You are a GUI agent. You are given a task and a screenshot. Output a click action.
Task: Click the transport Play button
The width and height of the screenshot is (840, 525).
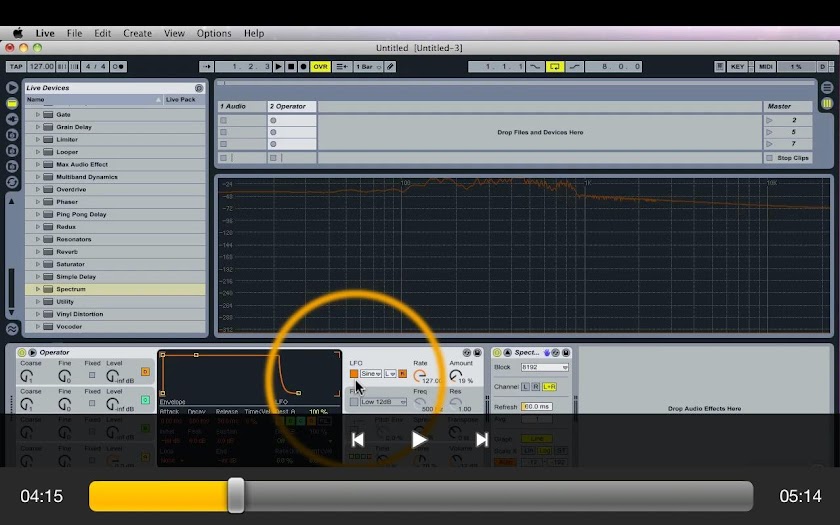point(279,66)
